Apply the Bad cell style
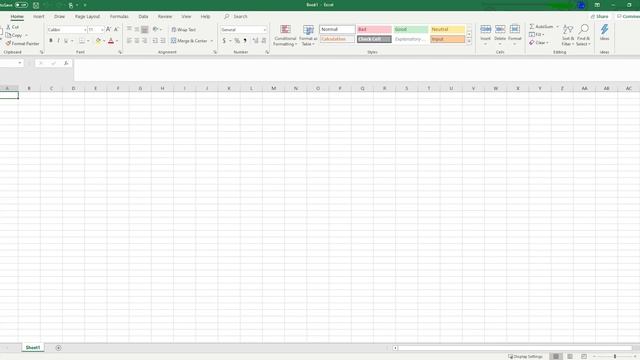The width and height of the screenshot is (640, 360). (x=374, y=29)
